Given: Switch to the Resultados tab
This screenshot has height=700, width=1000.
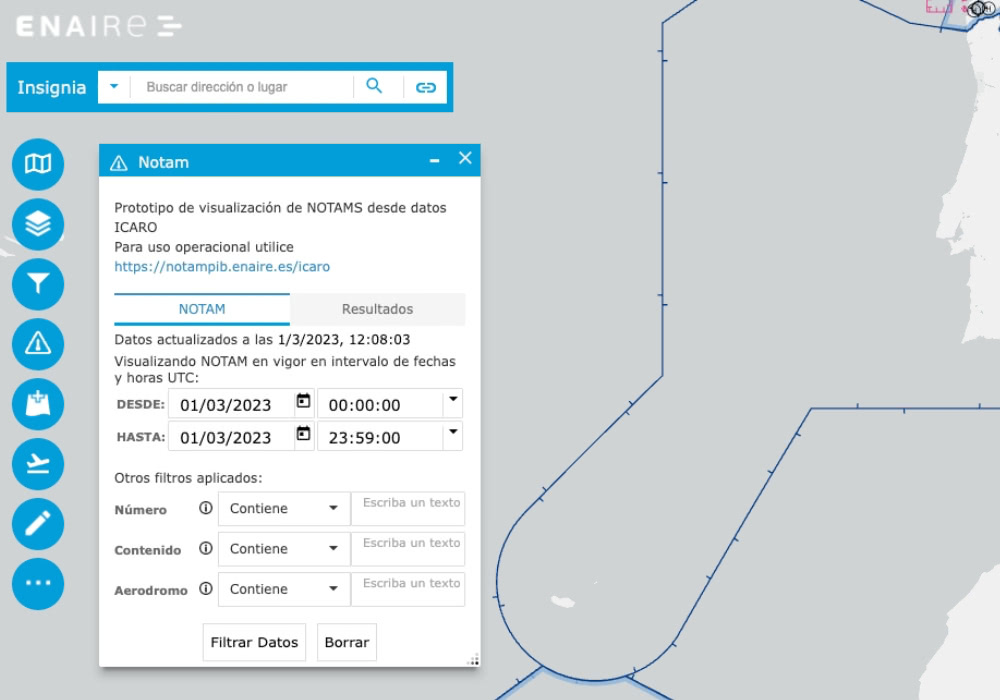Looking at the screenshot, I should pyautogui.click(x=377, y=309).
